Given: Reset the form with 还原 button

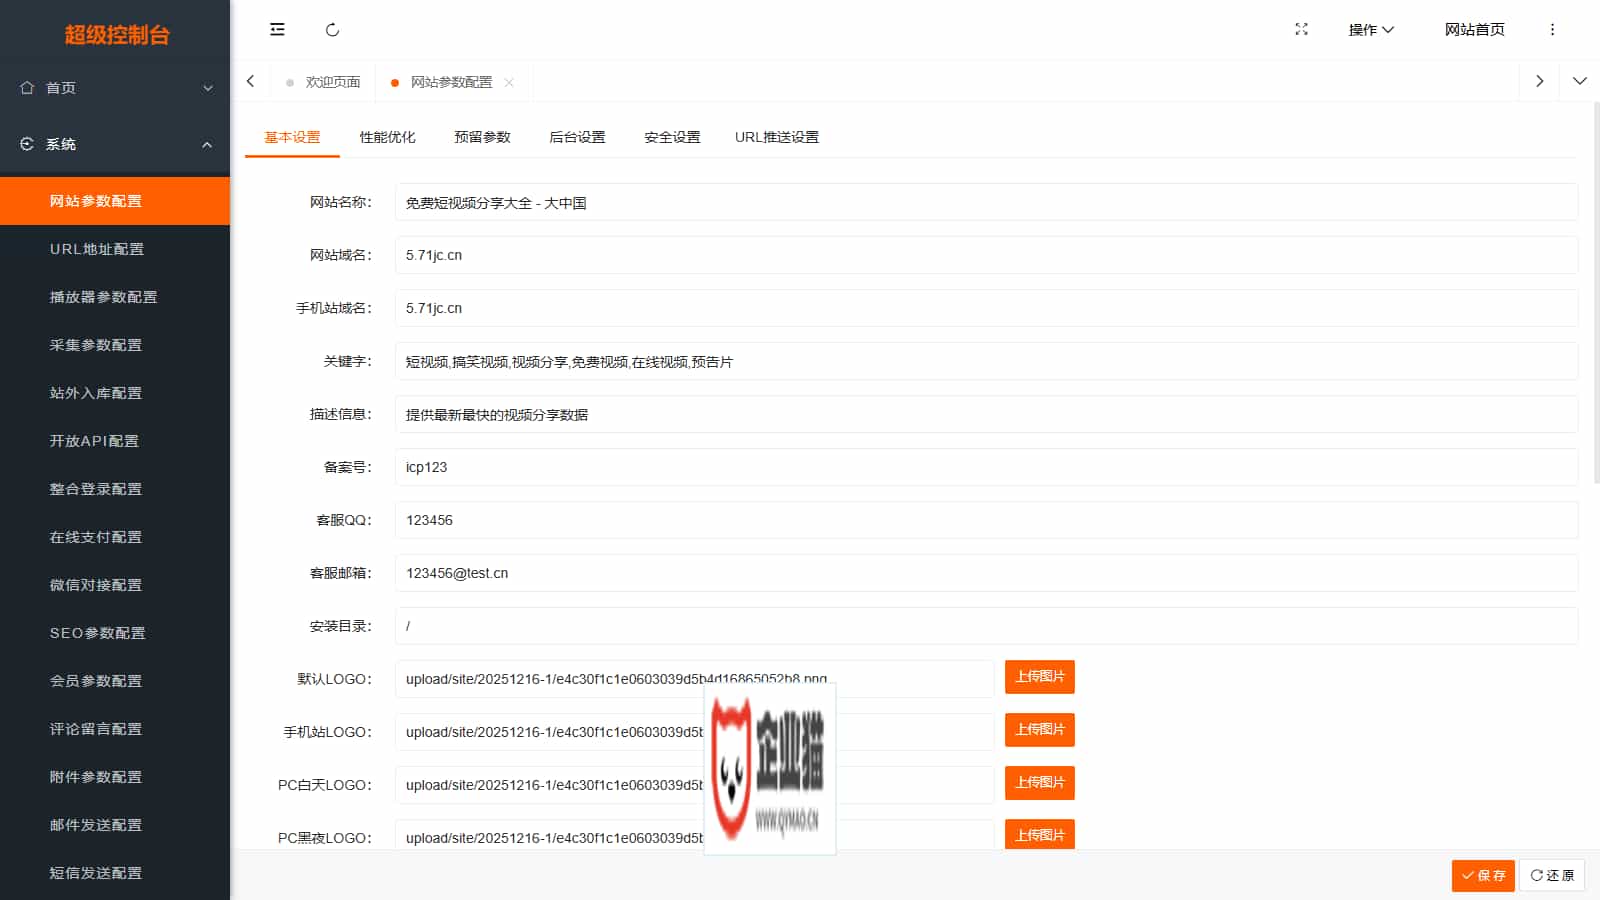Looking at the screenshot, I should [1552, 876].
